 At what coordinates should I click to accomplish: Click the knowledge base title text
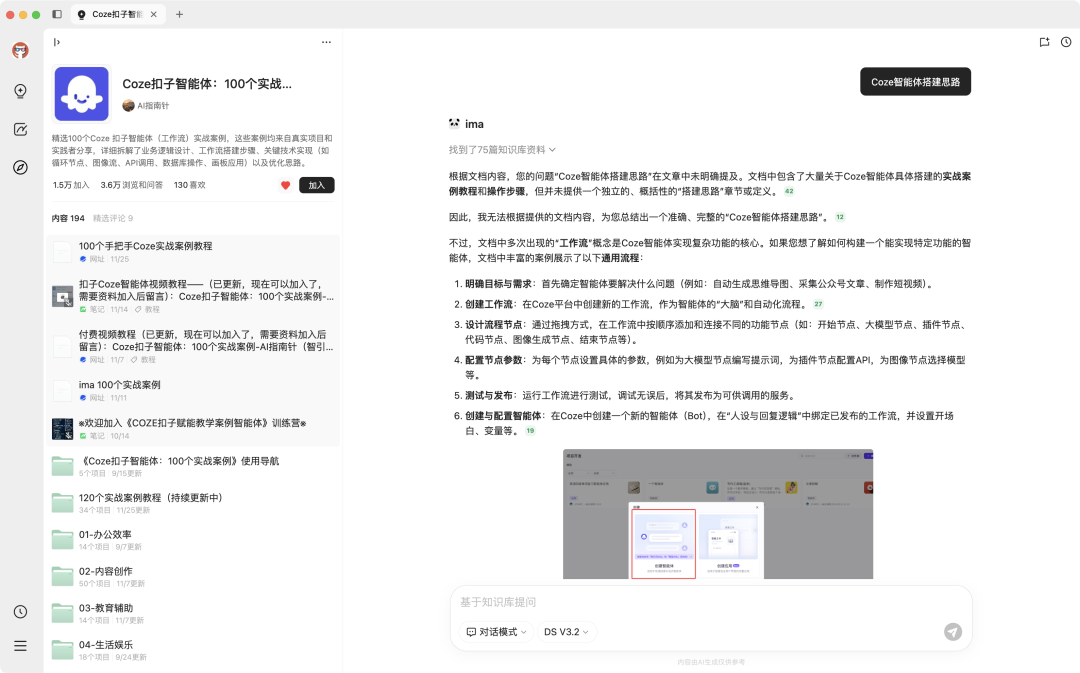tap(207, 84)
